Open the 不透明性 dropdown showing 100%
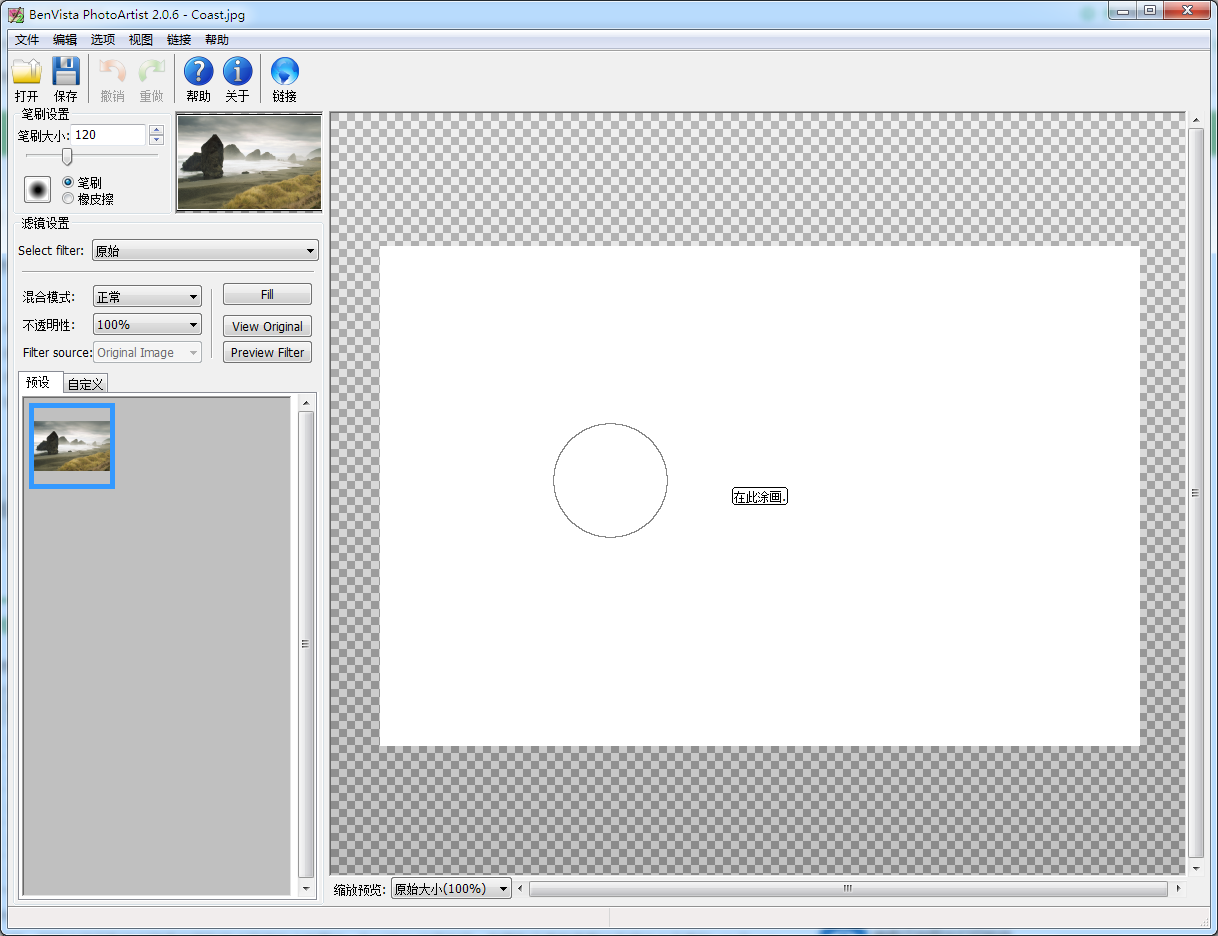 tap(147, 325)
